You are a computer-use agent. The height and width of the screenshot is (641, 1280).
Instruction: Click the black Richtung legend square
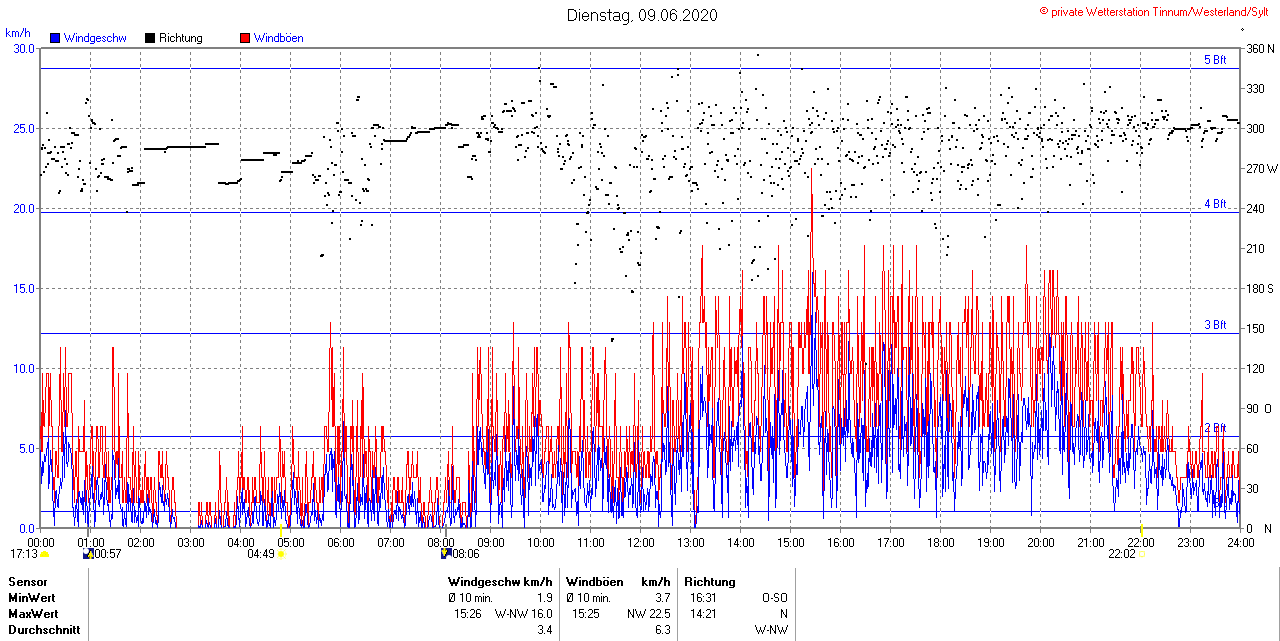click(x=150, y=38)
